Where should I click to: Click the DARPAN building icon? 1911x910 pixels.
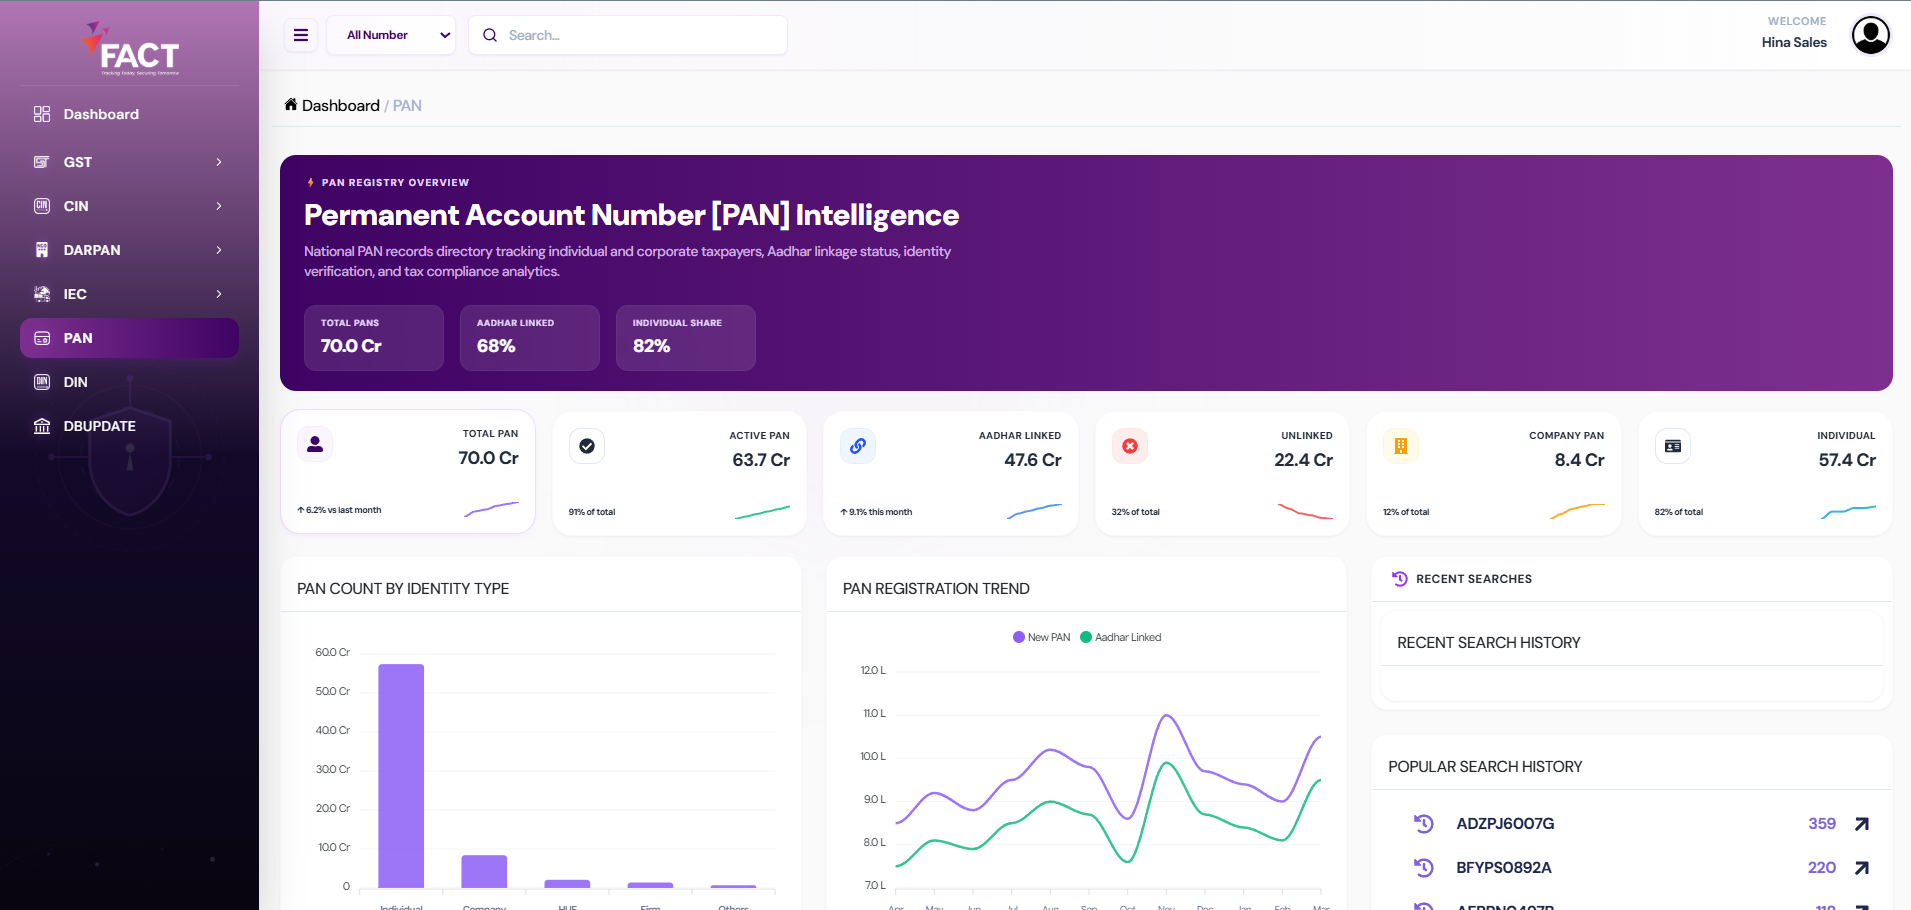pyautogui.click(x=42, y=250)
